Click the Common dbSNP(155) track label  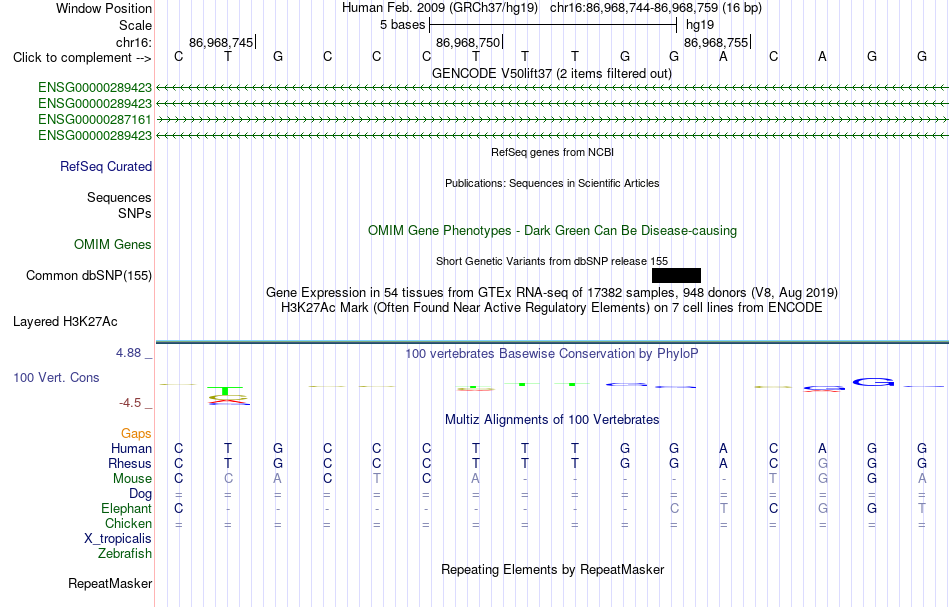pyautogui.click(x=88, y=276)
